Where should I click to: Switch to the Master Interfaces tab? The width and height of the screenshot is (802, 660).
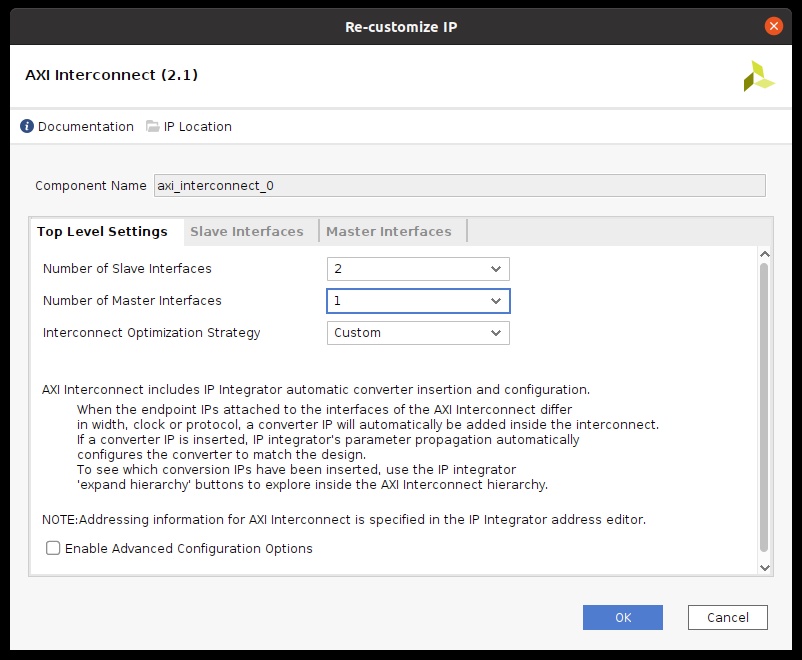pyautogui.click(x=389, y=231)
